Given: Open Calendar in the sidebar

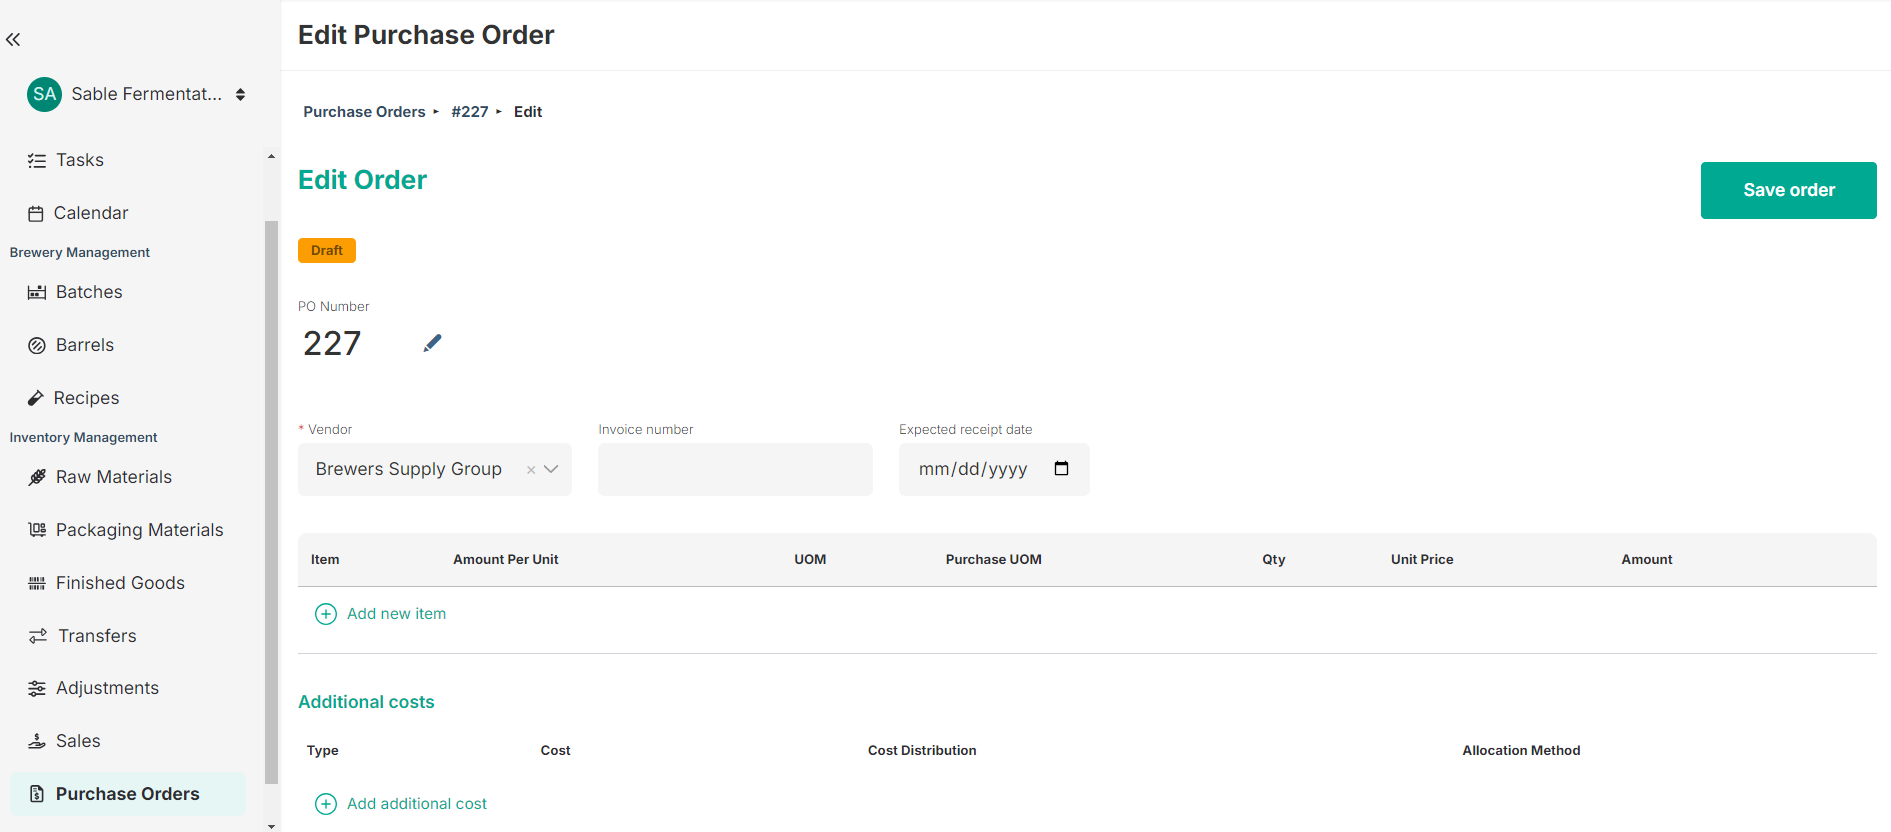Looking at the screenshot, I should (91, 213).
